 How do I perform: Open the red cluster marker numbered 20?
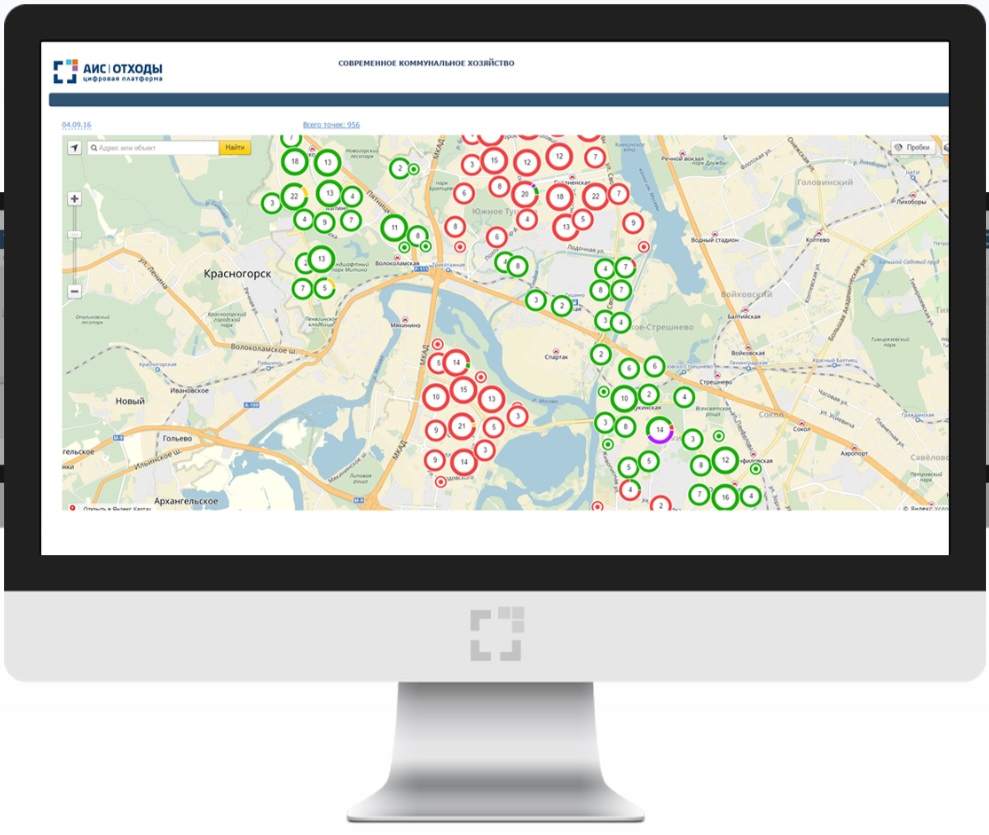[525, 194]
